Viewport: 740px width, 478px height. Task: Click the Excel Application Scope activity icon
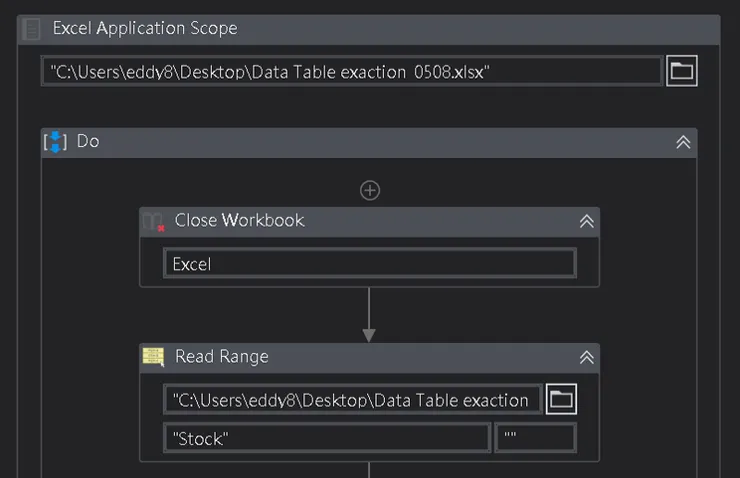point(33,28)
